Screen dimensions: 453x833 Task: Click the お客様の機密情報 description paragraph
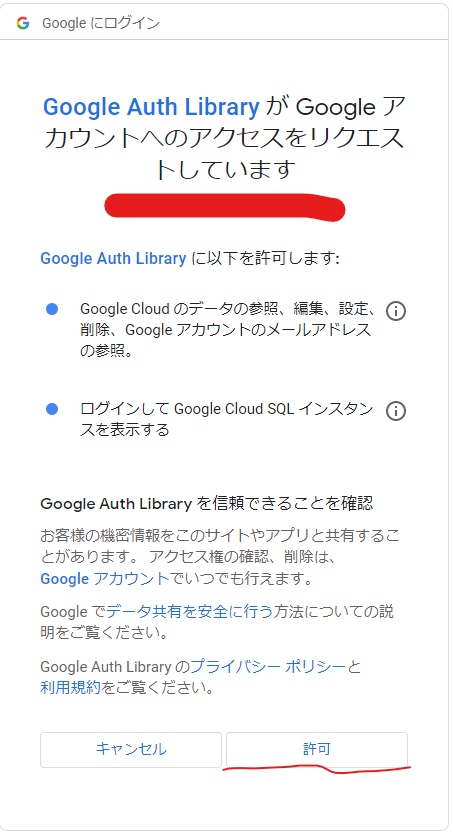point(220,557)
